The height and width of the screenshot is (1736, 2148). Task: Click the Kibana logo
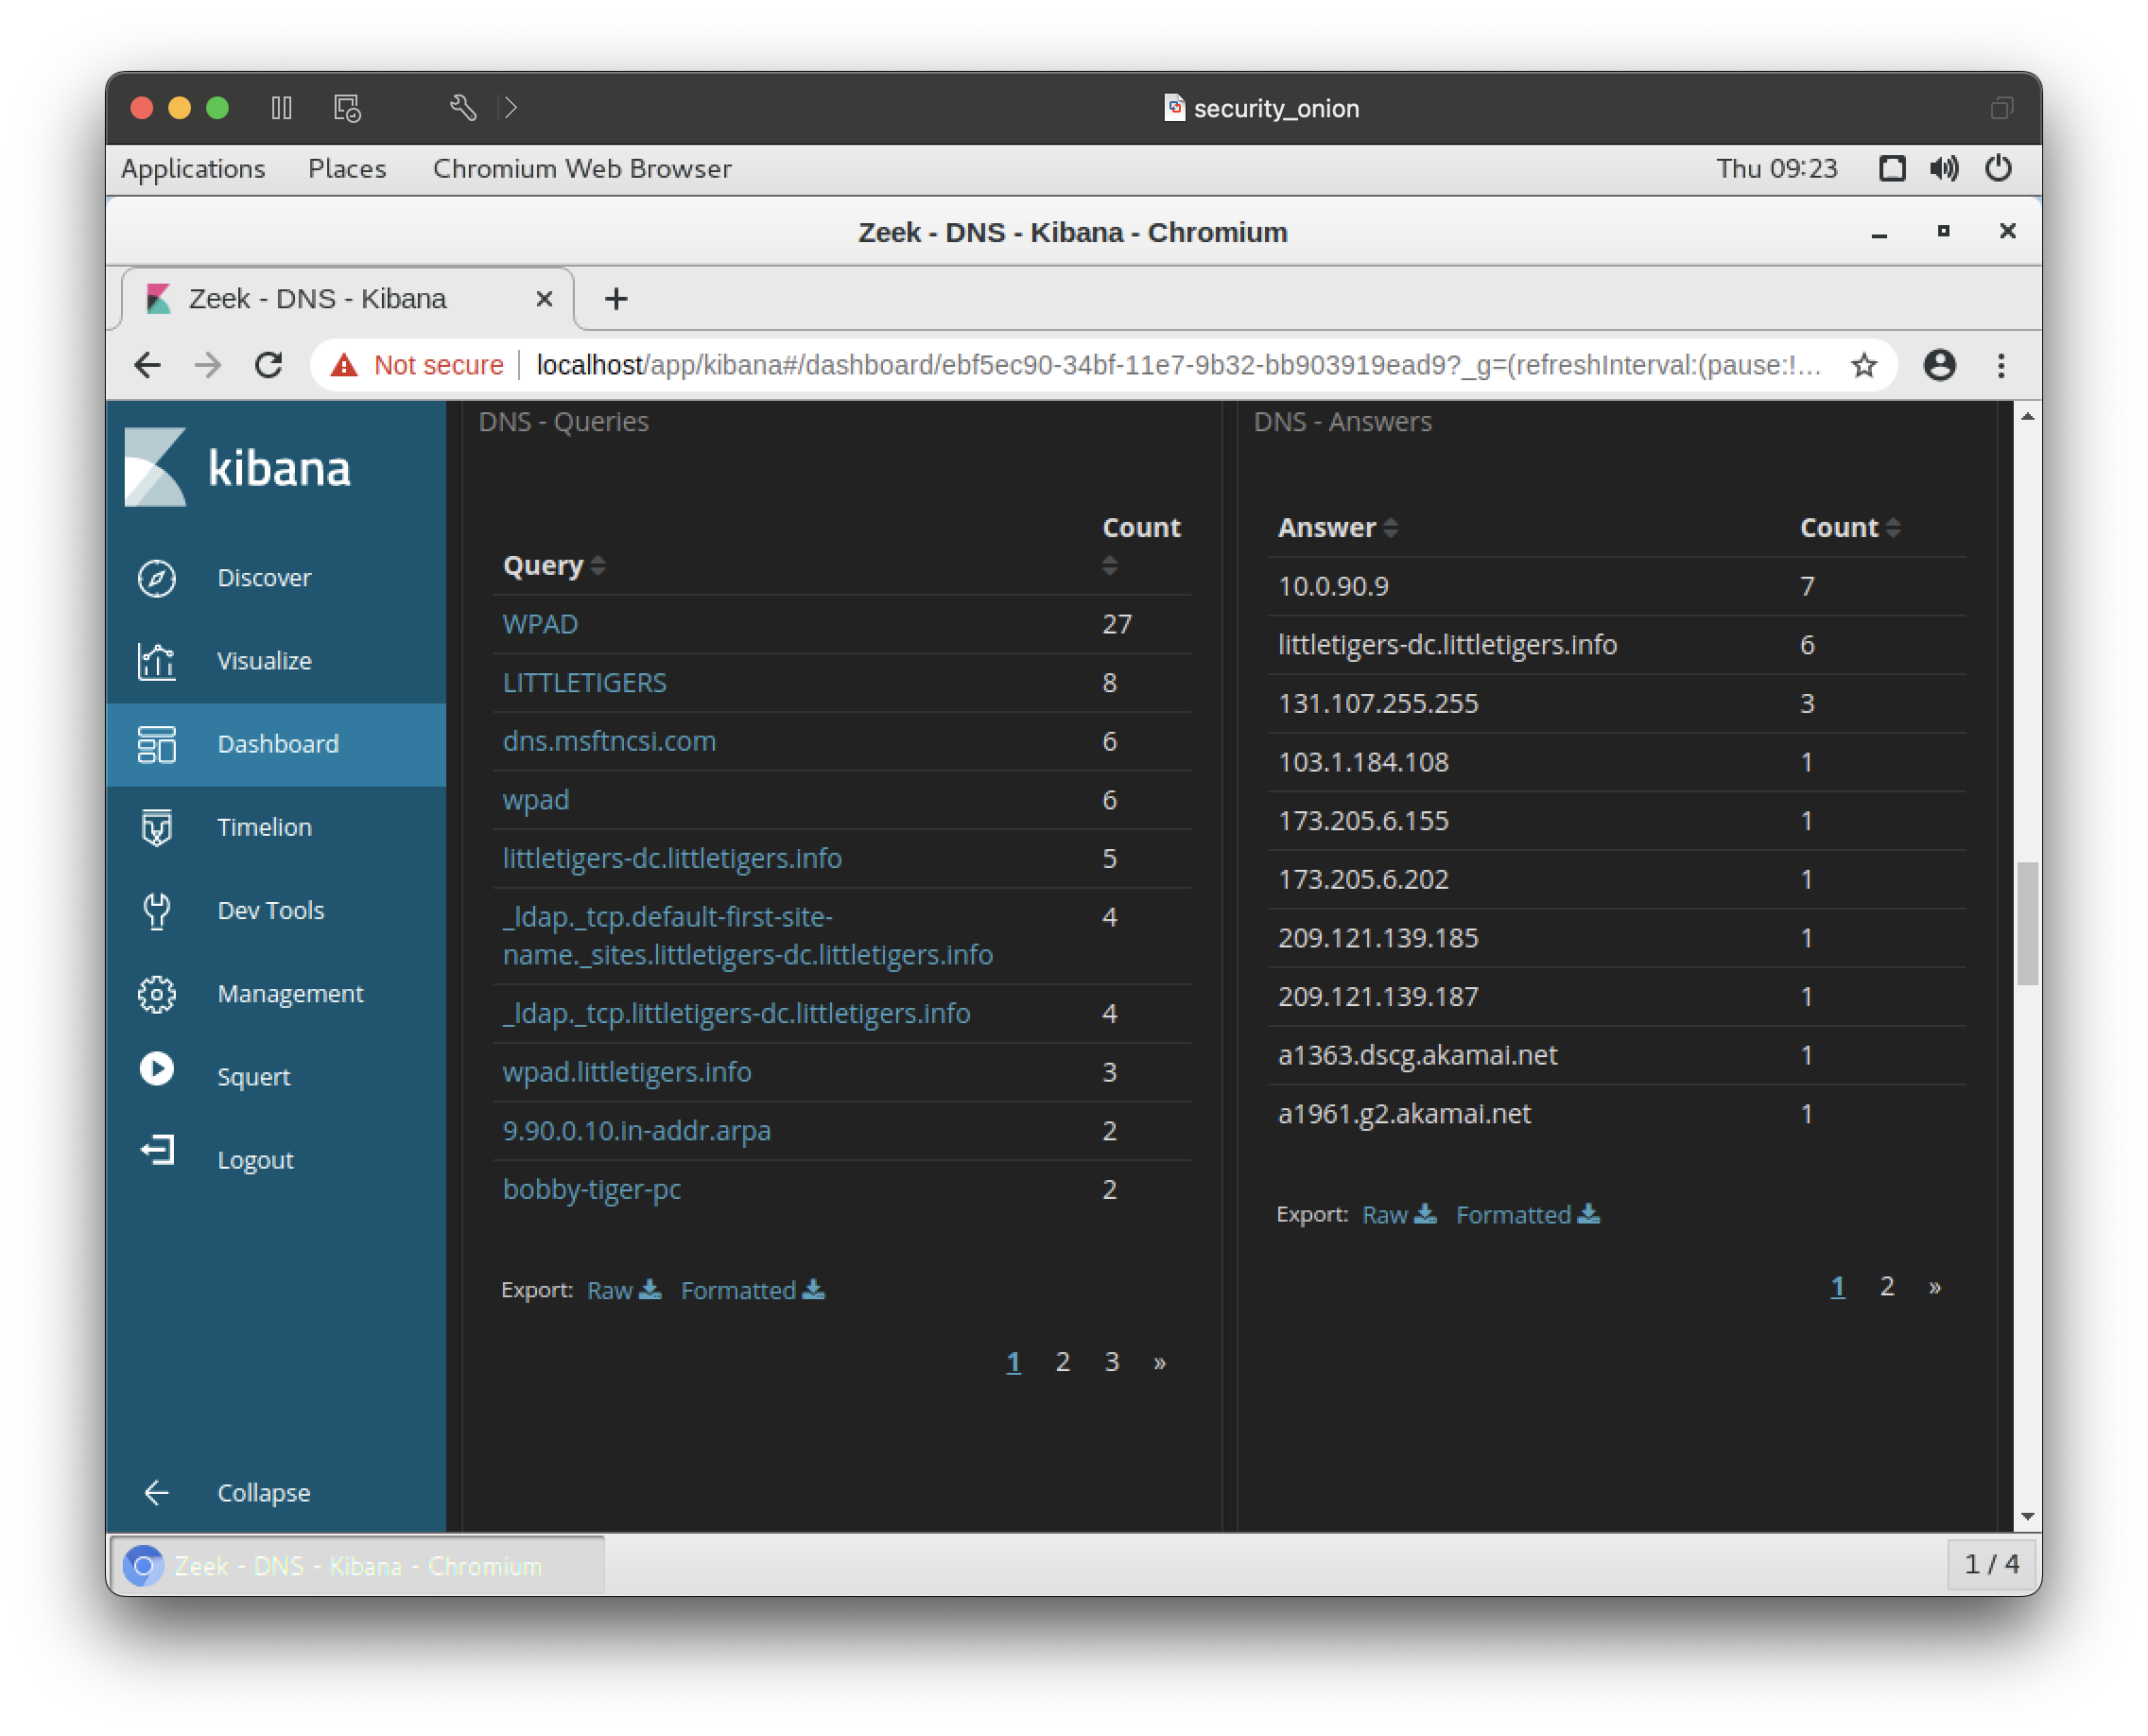238,467
